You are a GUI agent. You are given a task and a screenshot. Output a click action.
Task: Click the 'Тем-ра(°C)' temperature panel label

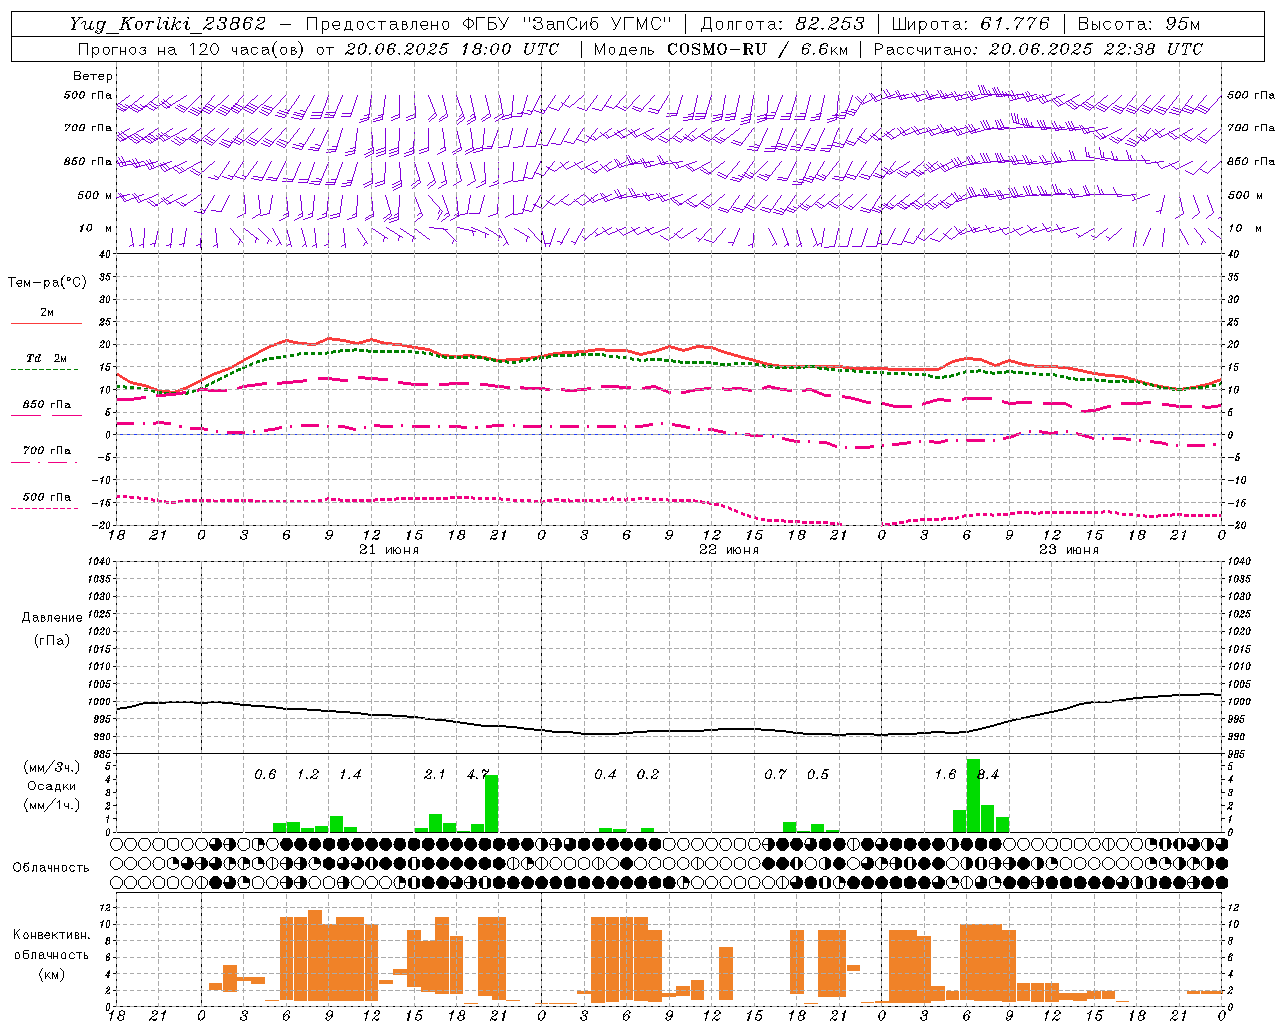point(47,283)
